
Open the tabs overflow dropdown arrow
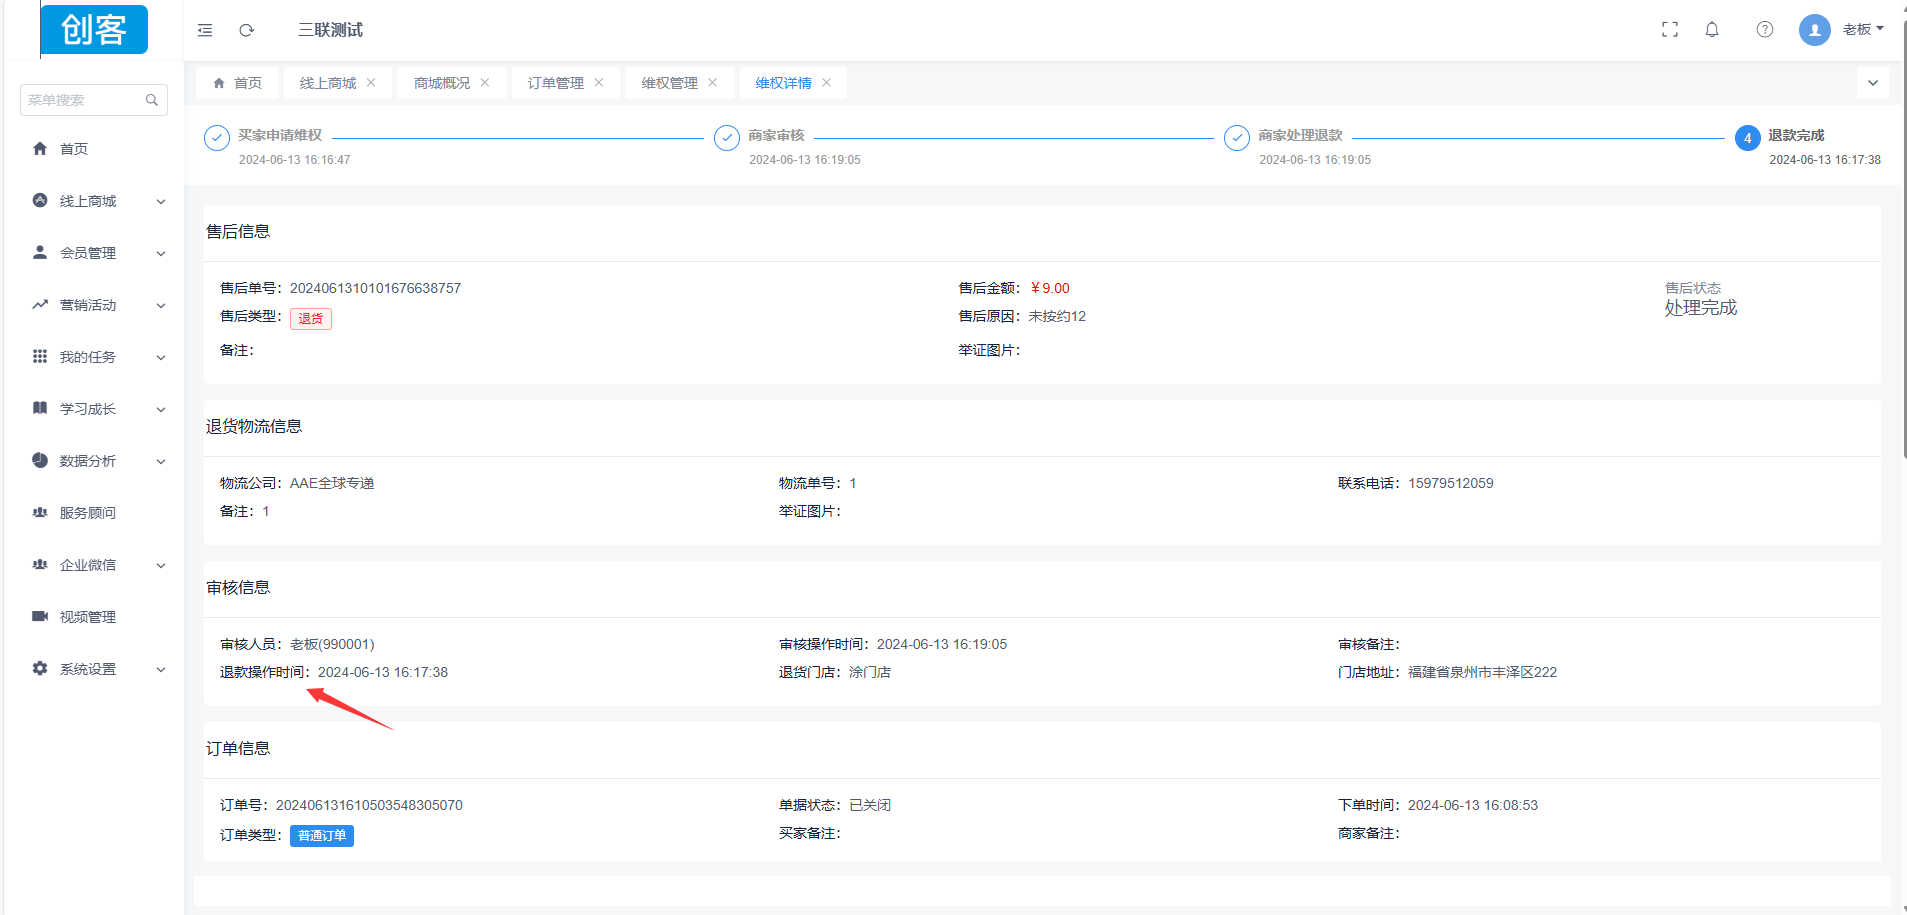pyautogui.click(x=1872, y=83)
